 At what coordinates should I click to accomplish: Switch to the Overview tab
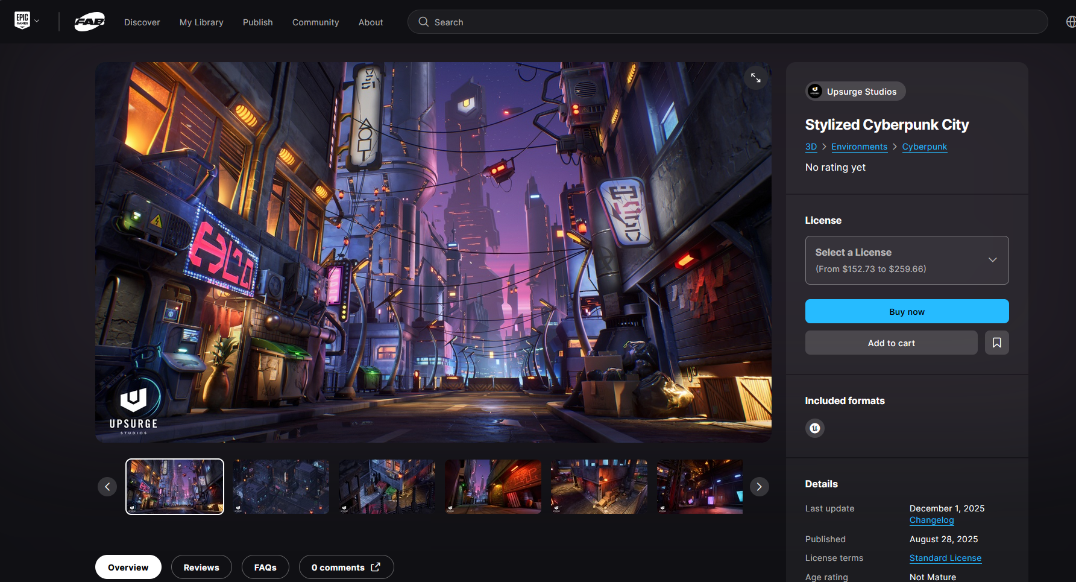[x=128, y=567]
